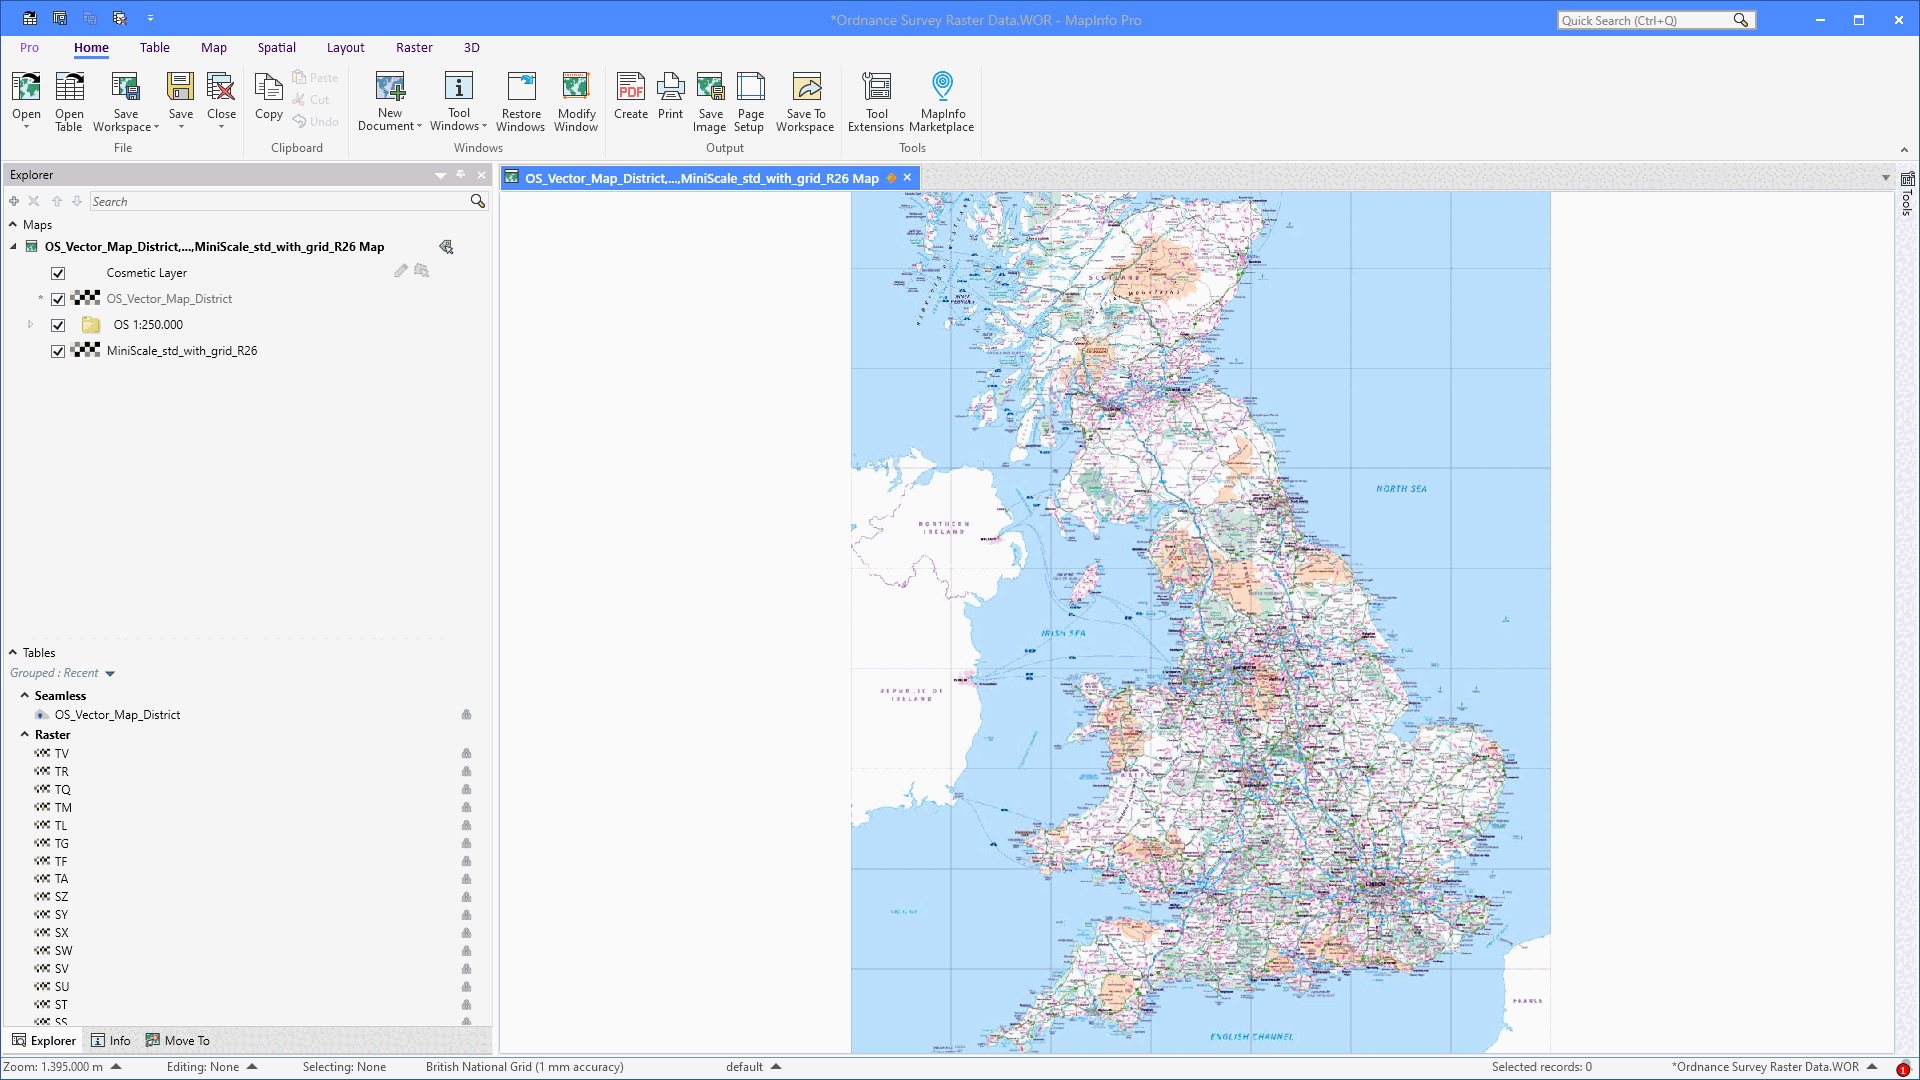Switch to the Raster ribbon tab
This screenshot has height=1080, width=1920.
pos(414,48)
